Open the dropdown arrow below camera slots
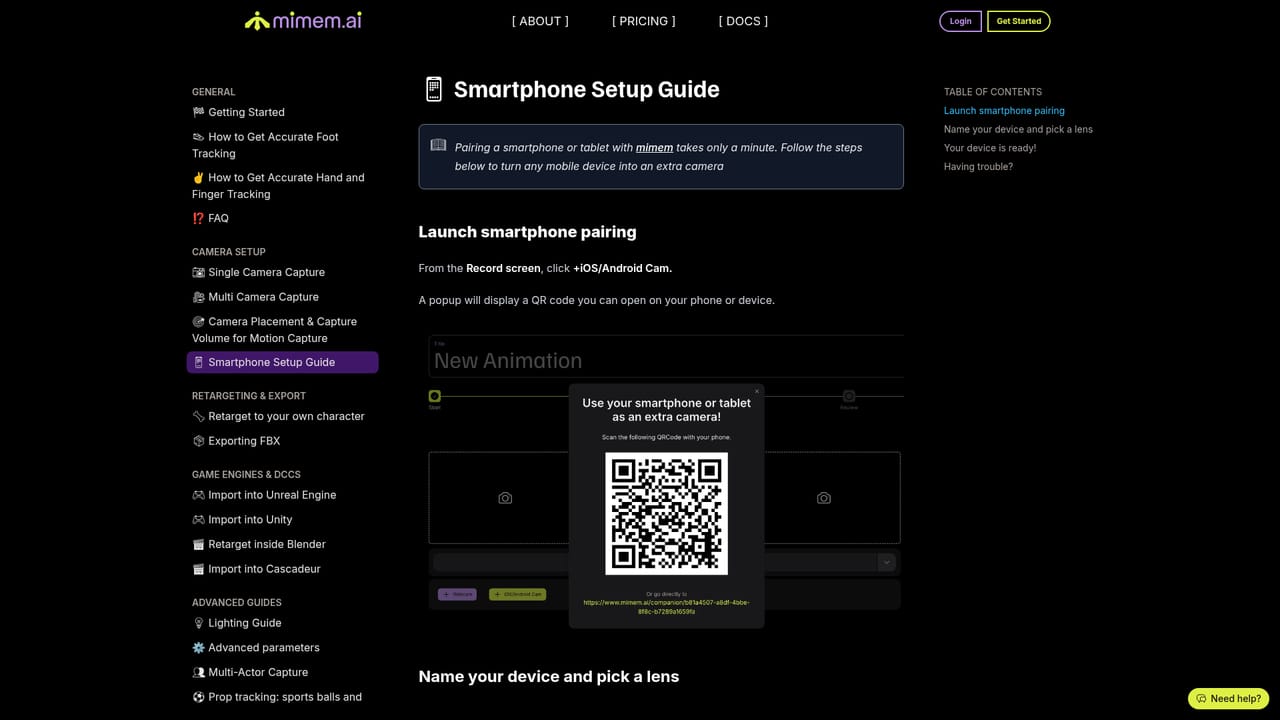The height and width of the screenshot is (720, 1280). pos(886,562)
